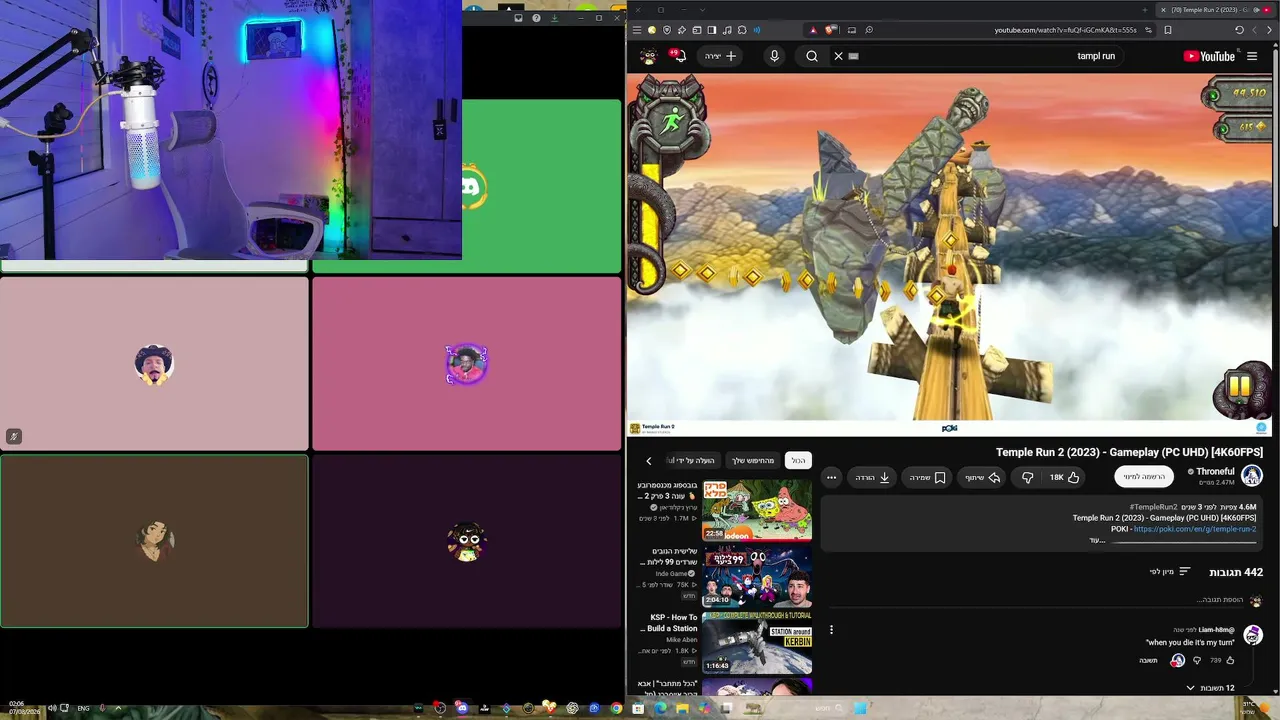
Task: Subscribe to the Throneful channel
Action: [x=1144, y=477]
